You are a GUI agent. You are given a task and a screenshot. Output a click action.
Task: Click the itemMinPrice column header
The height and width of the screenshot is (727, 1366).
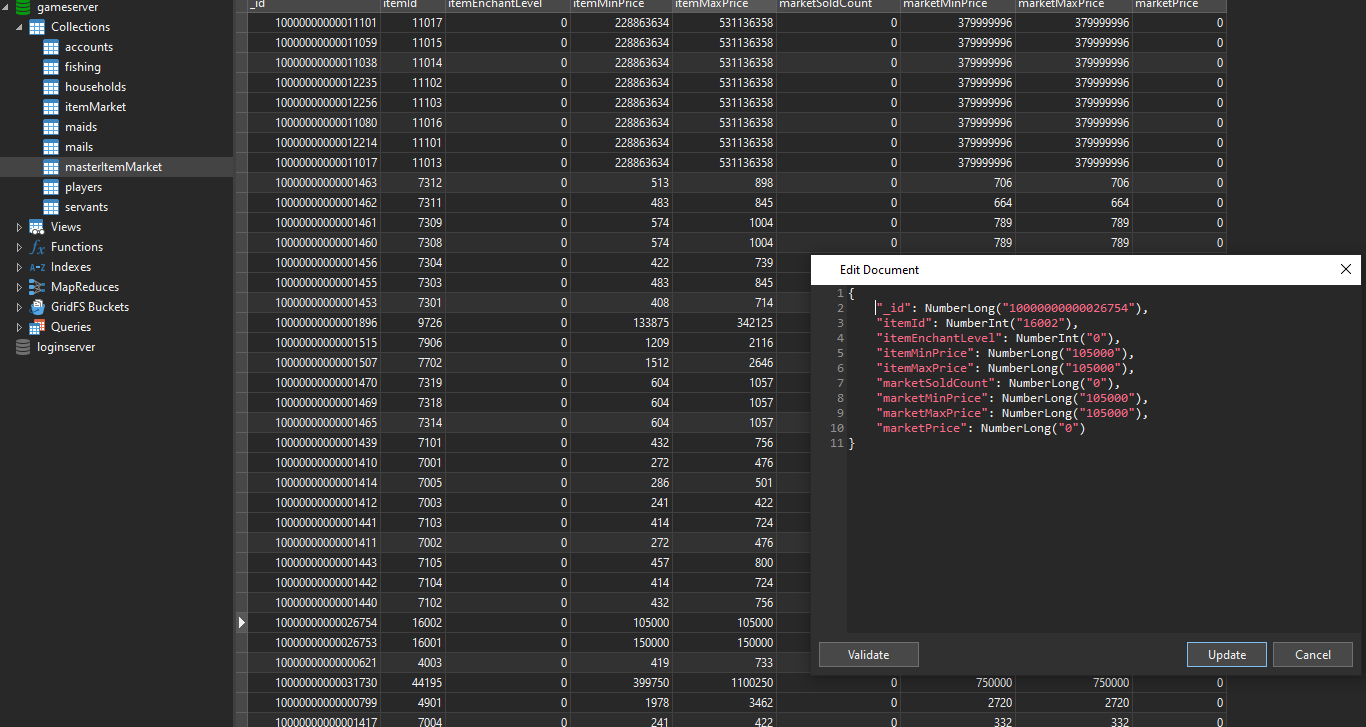[x=620, y=5]
